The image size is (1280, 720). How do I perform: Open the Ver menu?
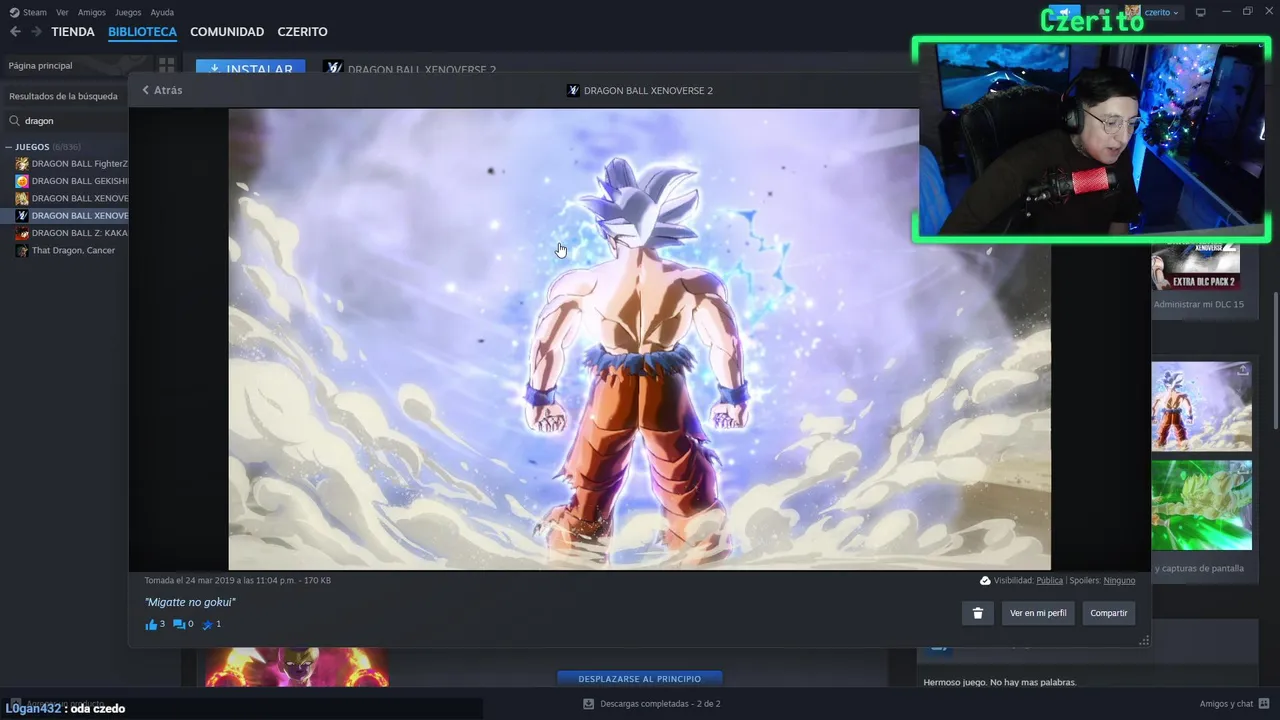[x=63, y=12]
